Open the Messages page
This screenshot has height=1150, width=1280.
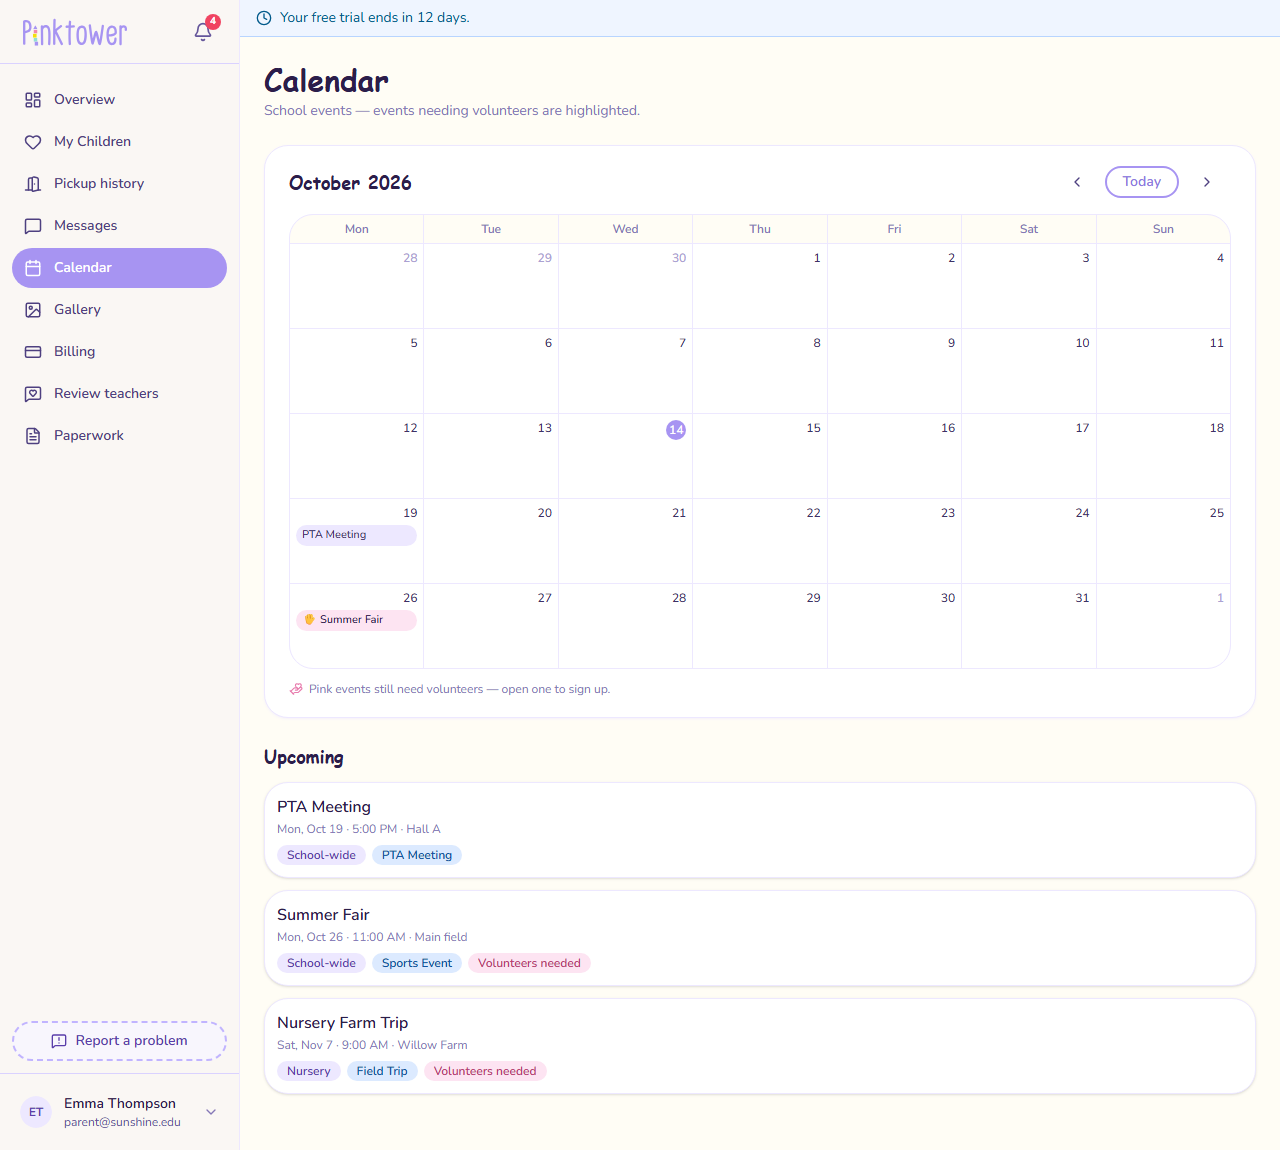119,226
